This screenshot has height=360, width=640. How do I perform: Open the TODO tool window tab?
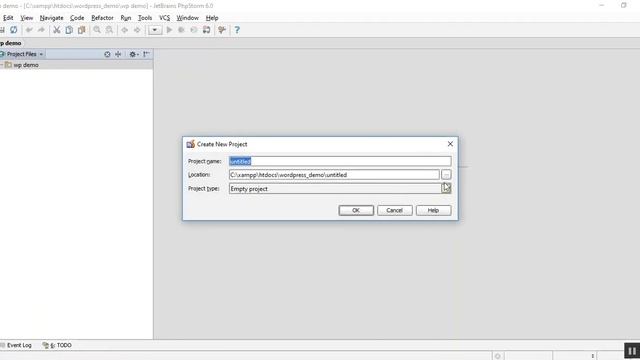pos(57,345)
